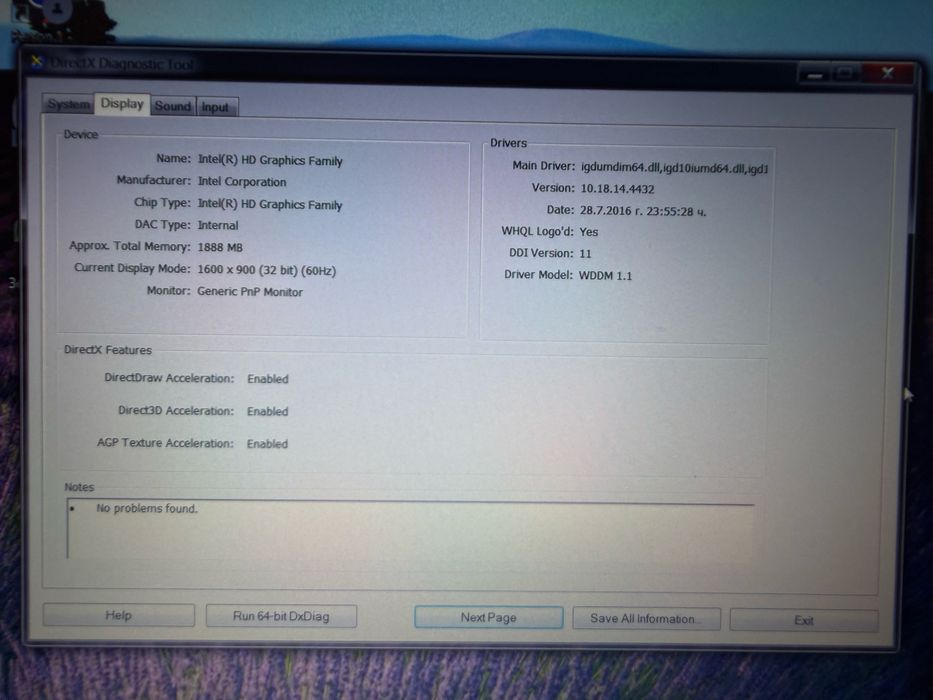
Task: Click monitor value 'Generic PnP Monitor'
Action: (250, 292)
